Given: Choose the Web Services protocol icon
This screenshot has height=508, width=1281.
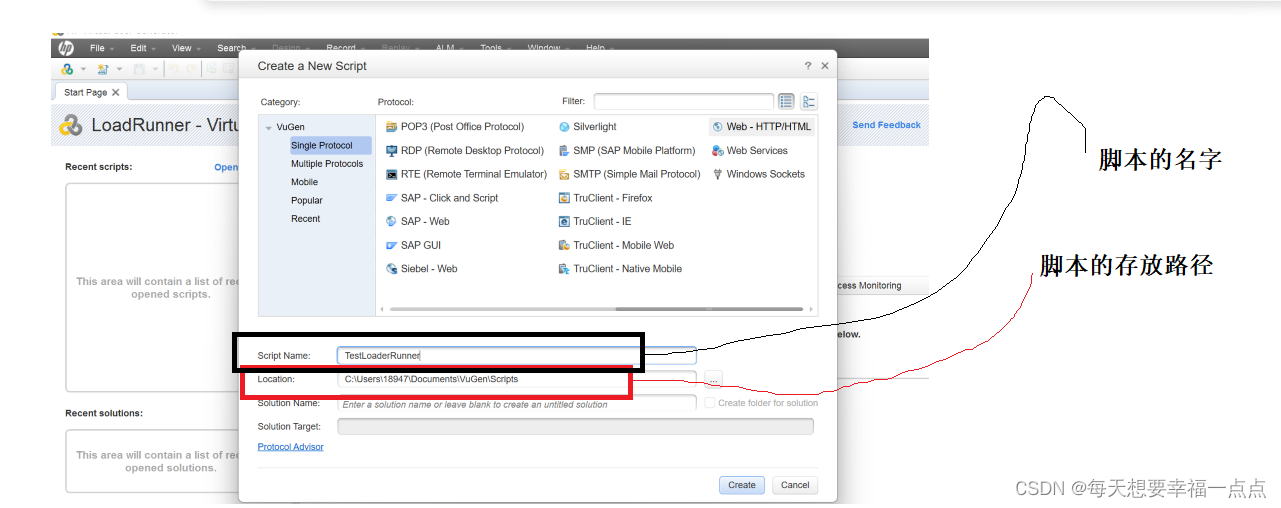Looking at the screenshot, I should tap(718, 151).
